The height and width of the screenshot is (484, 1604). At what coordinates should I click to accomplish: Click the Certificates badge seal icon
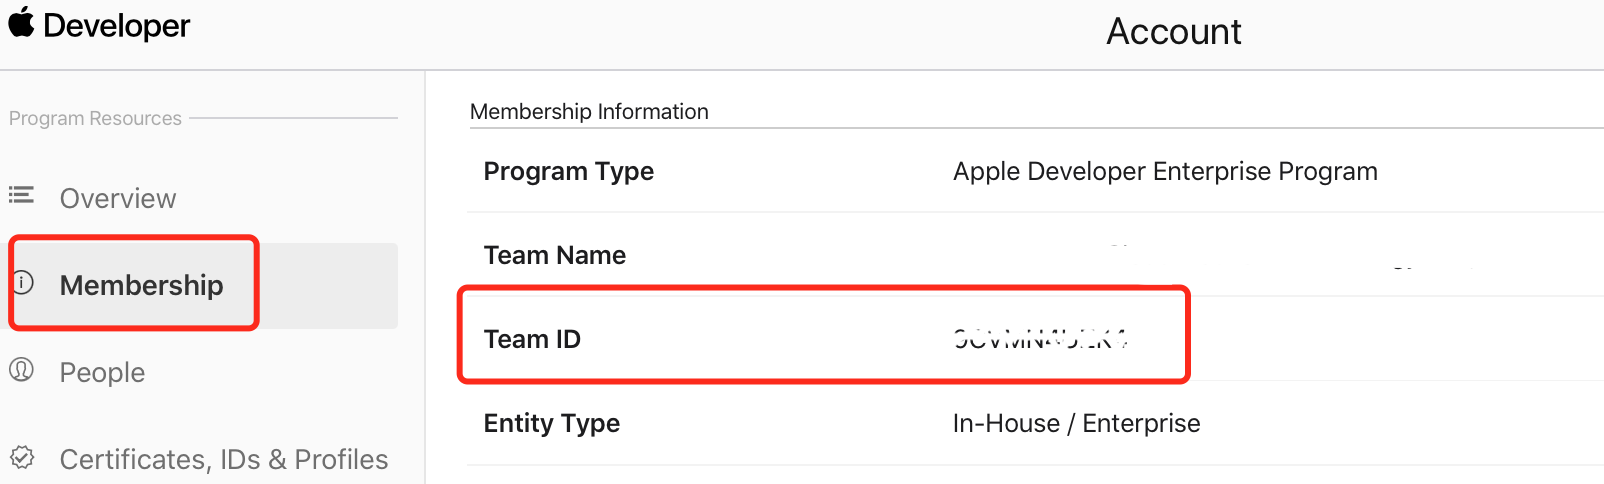pos(22,458)
